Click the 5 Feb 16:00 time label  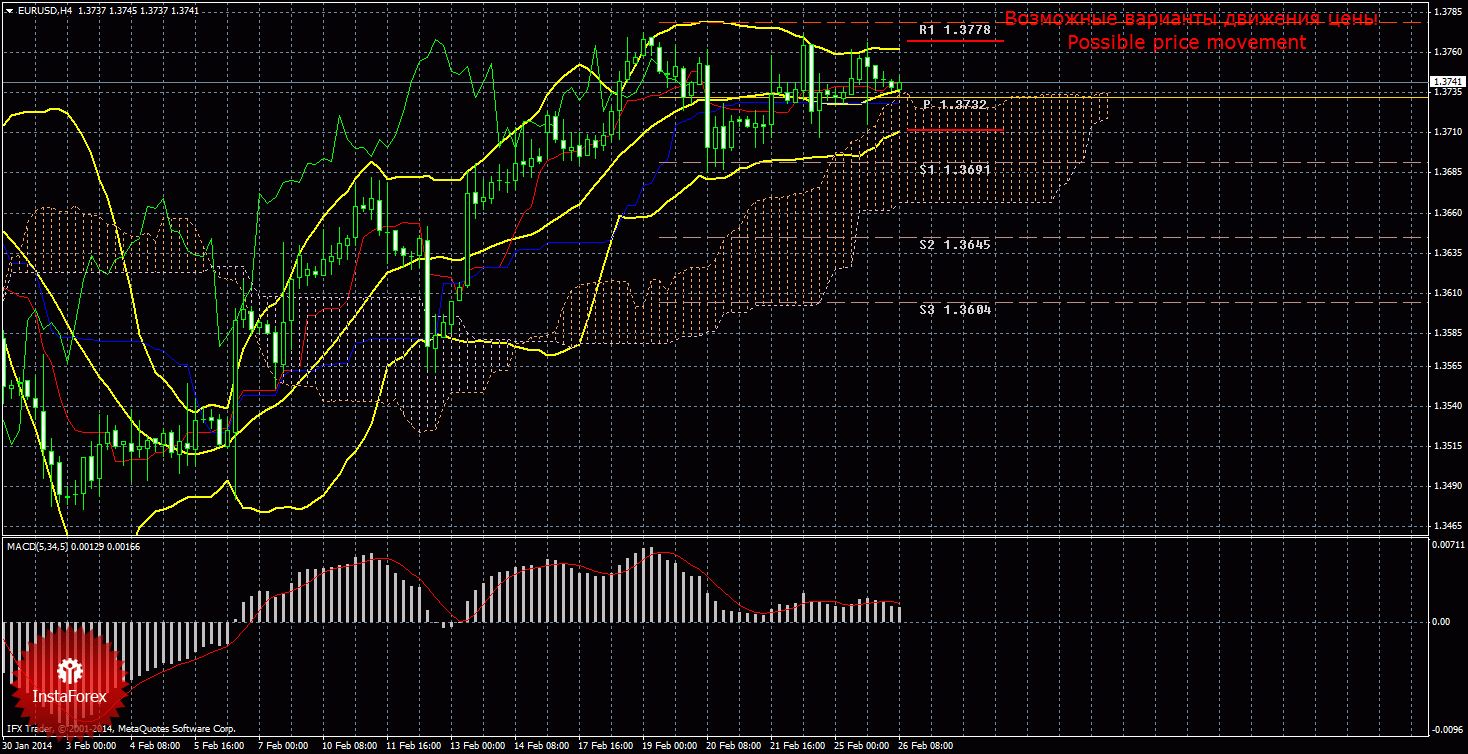(x=218, y=746)
